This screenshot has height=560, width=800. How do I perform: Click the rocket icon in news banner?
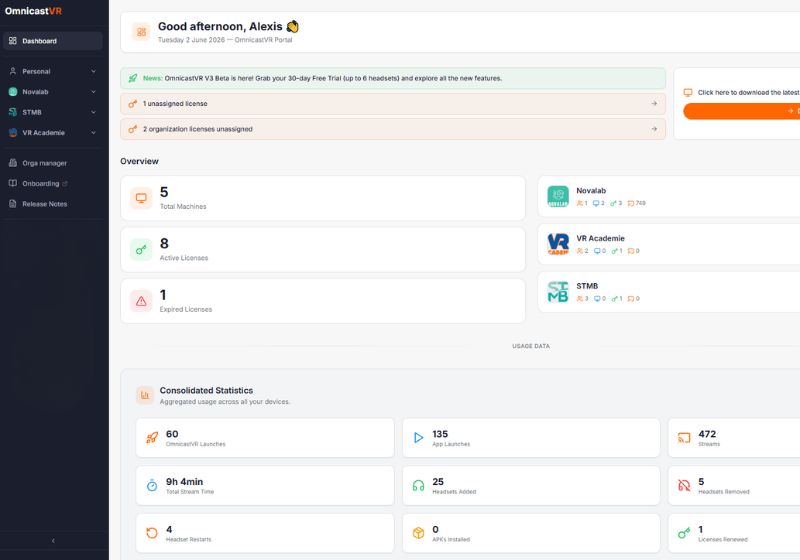coord(133,78)
